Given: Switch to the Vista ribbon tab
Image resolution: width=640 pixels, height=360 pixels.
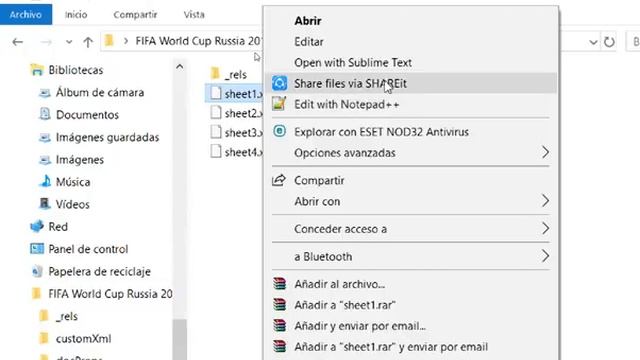Looking at the screenshot, I should [194, 14].
